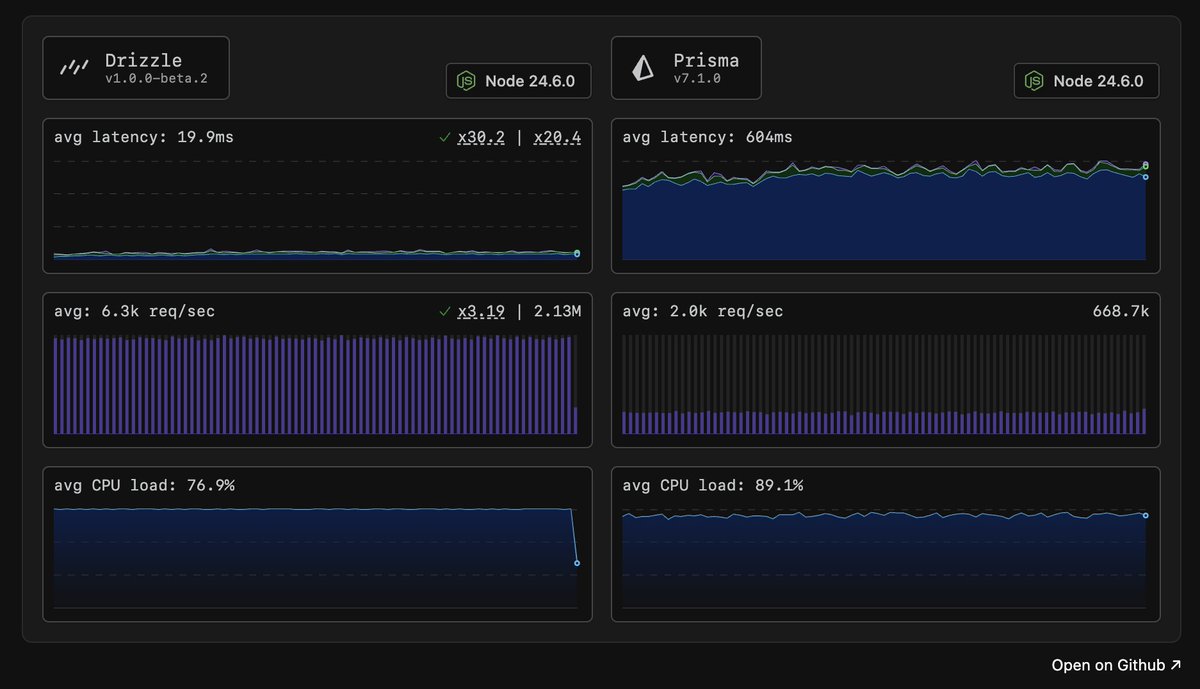Select Node 24.6.0 badge under Prisma
The image size is (1200, 689).
coord(1087,81)
